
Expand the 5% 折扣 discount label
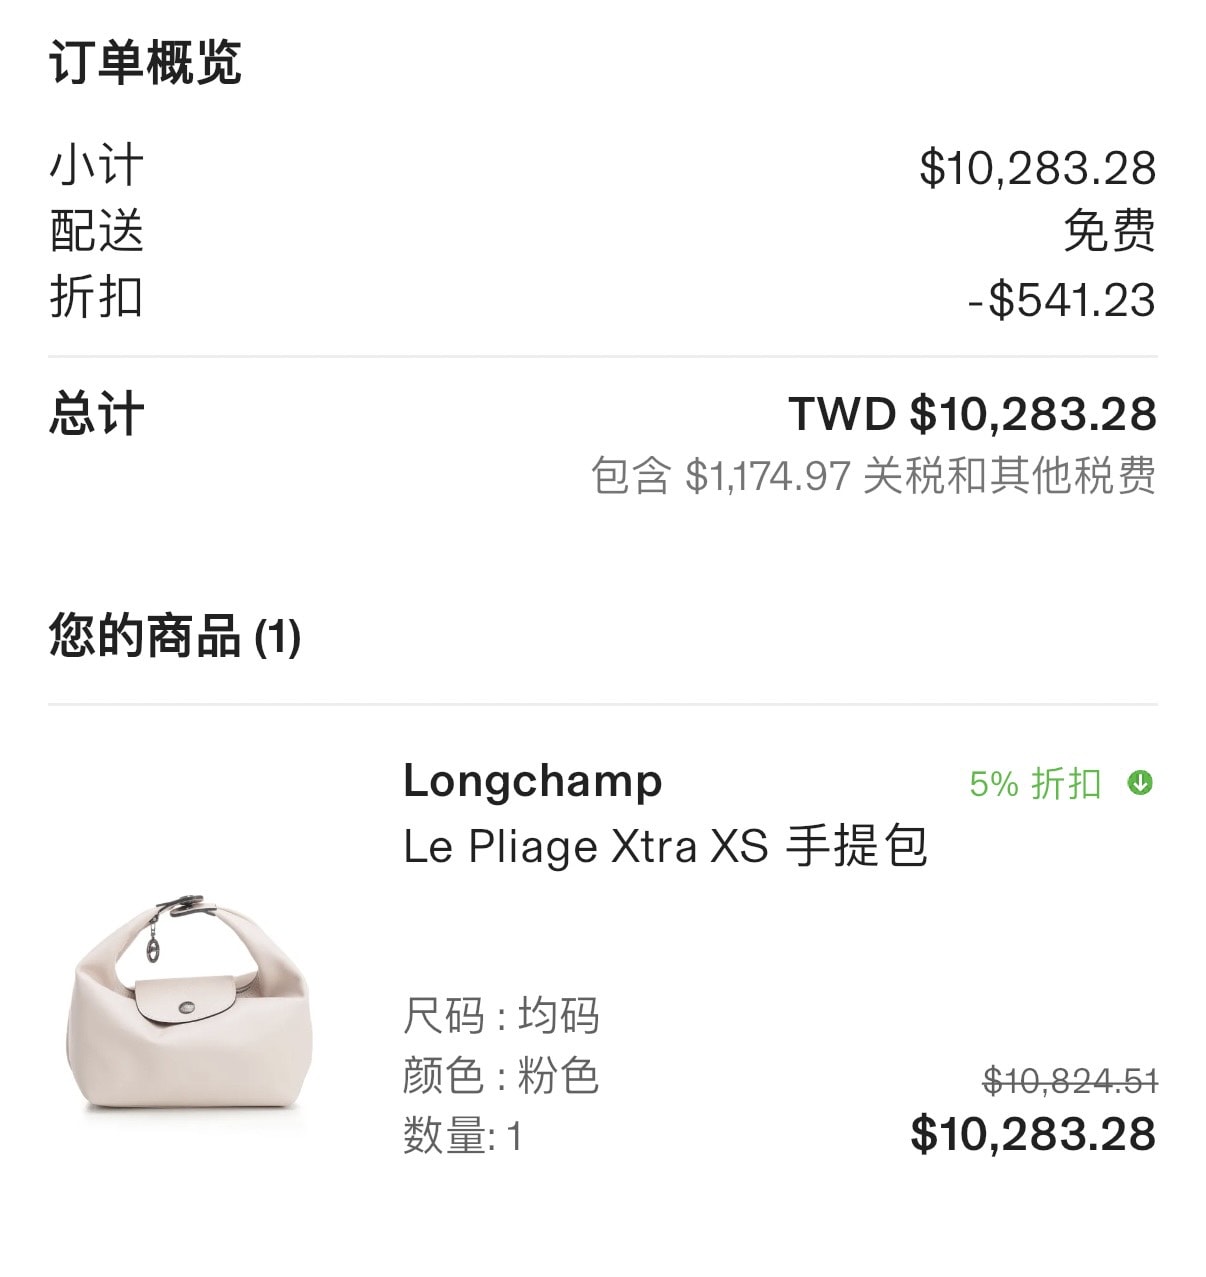[1035, 783]
